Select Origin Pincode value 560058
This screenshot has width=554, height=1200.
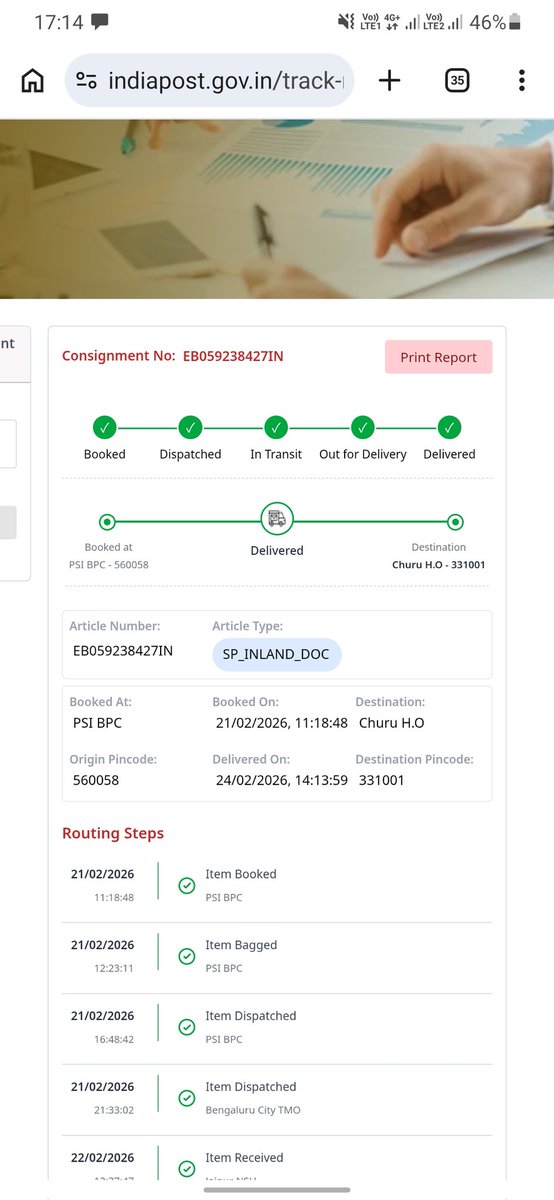tap(96, 780)
